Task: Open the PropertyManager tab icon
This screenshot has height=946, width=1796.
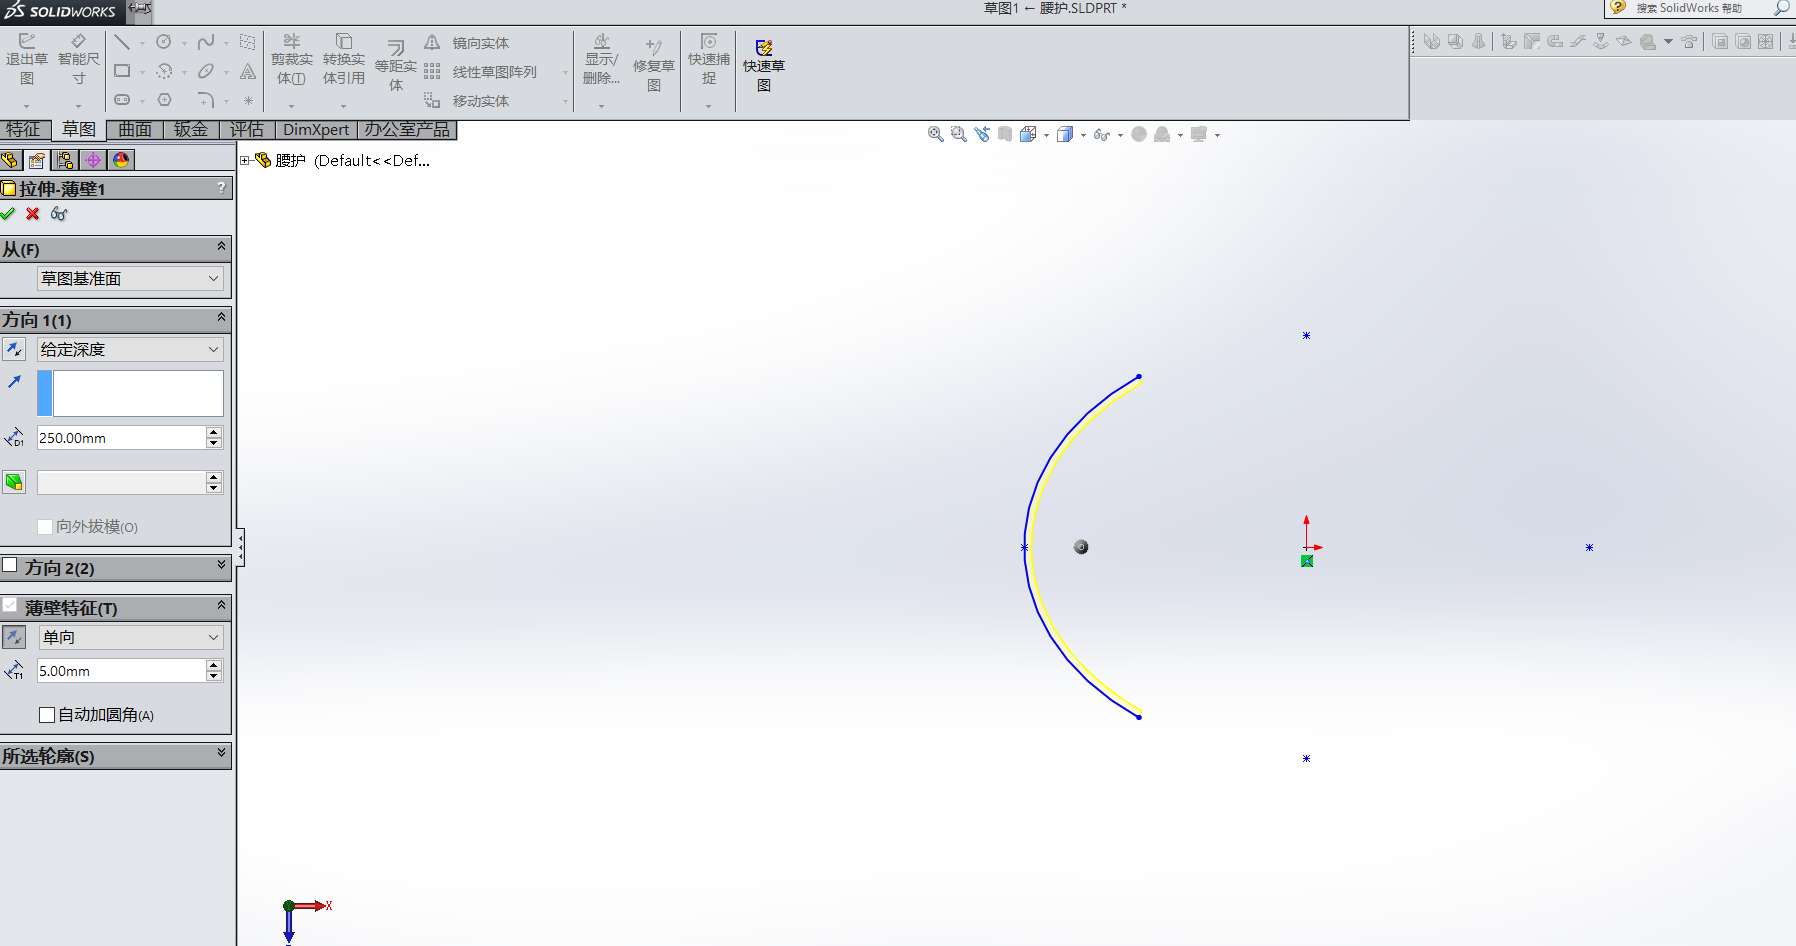Action: pos(37,160)
